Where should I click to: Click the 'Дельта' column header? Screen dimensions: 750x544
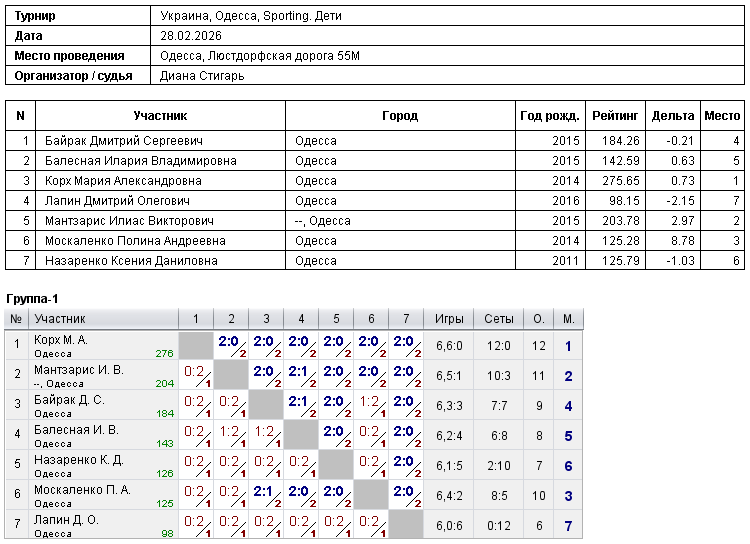(x=673, y=116)
